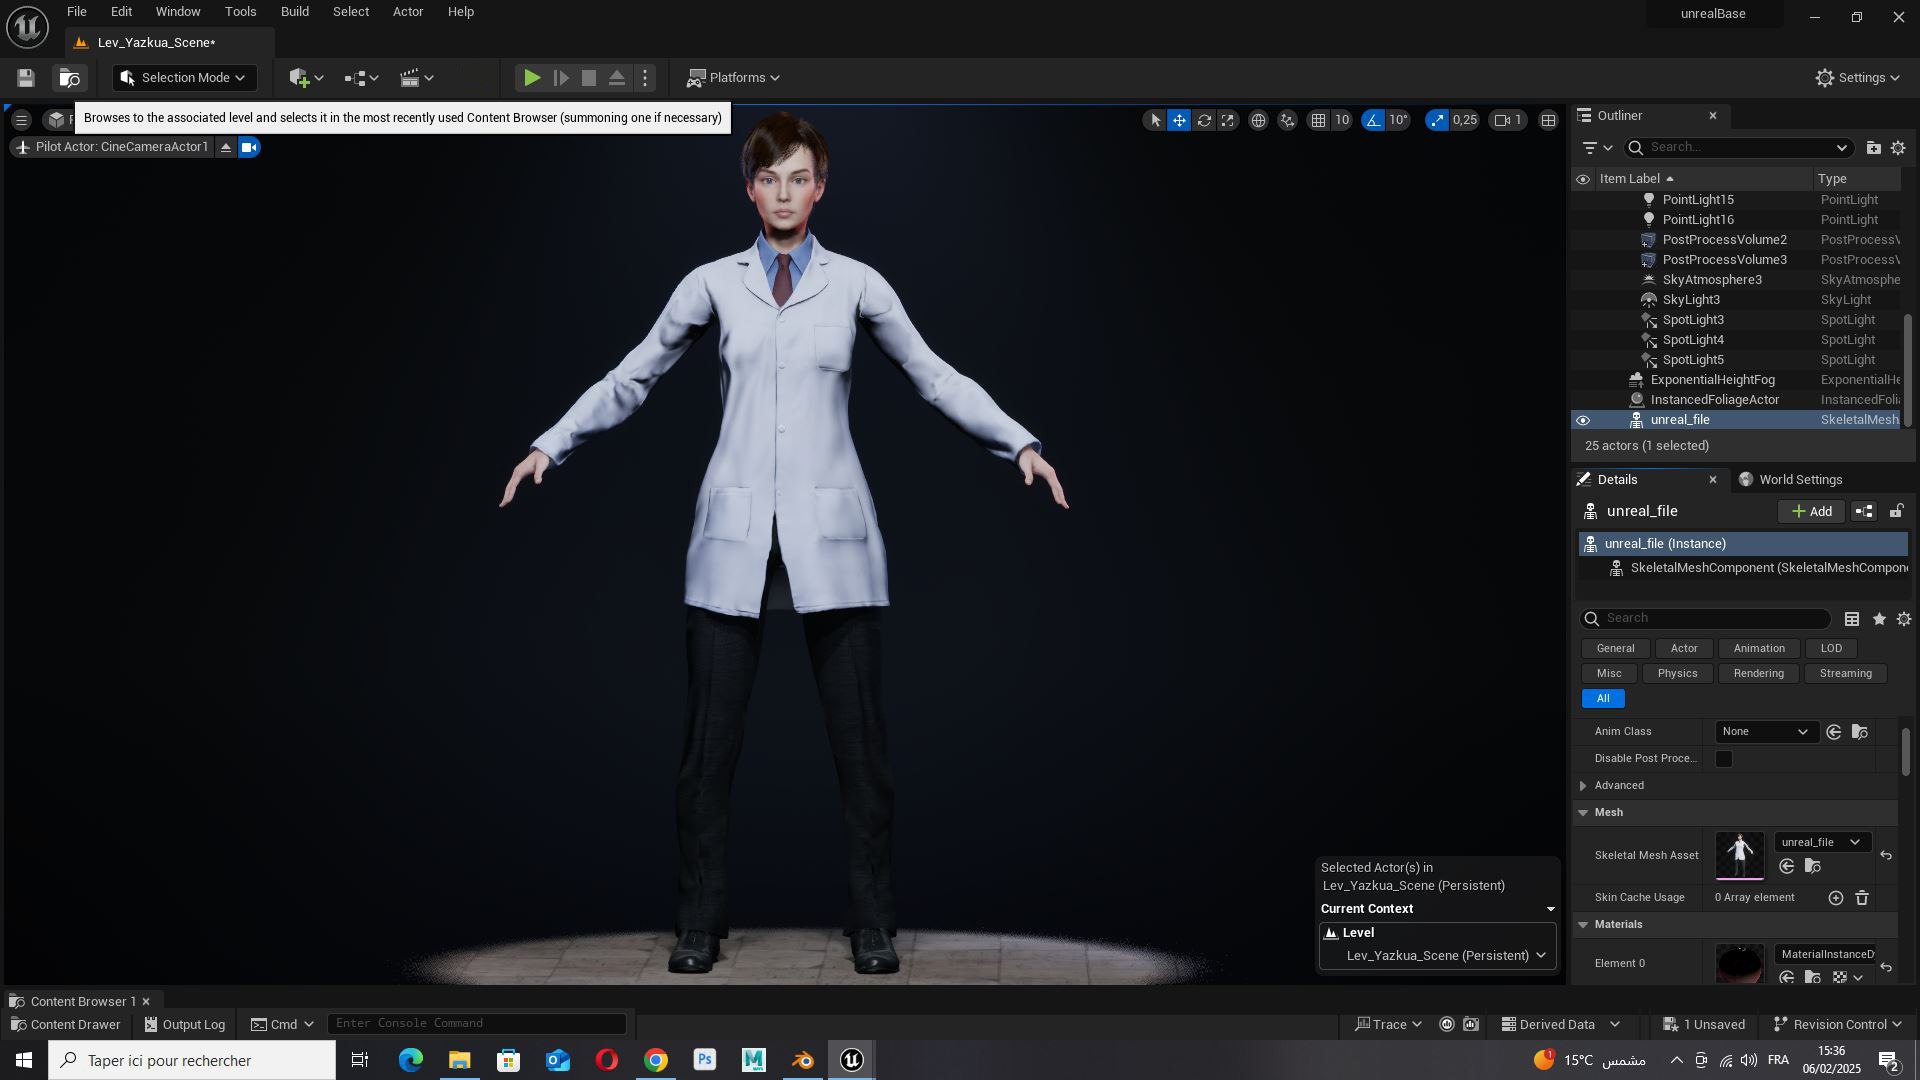Cycle the world/local coordinate globe icon
Viewport: 1920px width, 1080px height.
tap(1258, 120)
